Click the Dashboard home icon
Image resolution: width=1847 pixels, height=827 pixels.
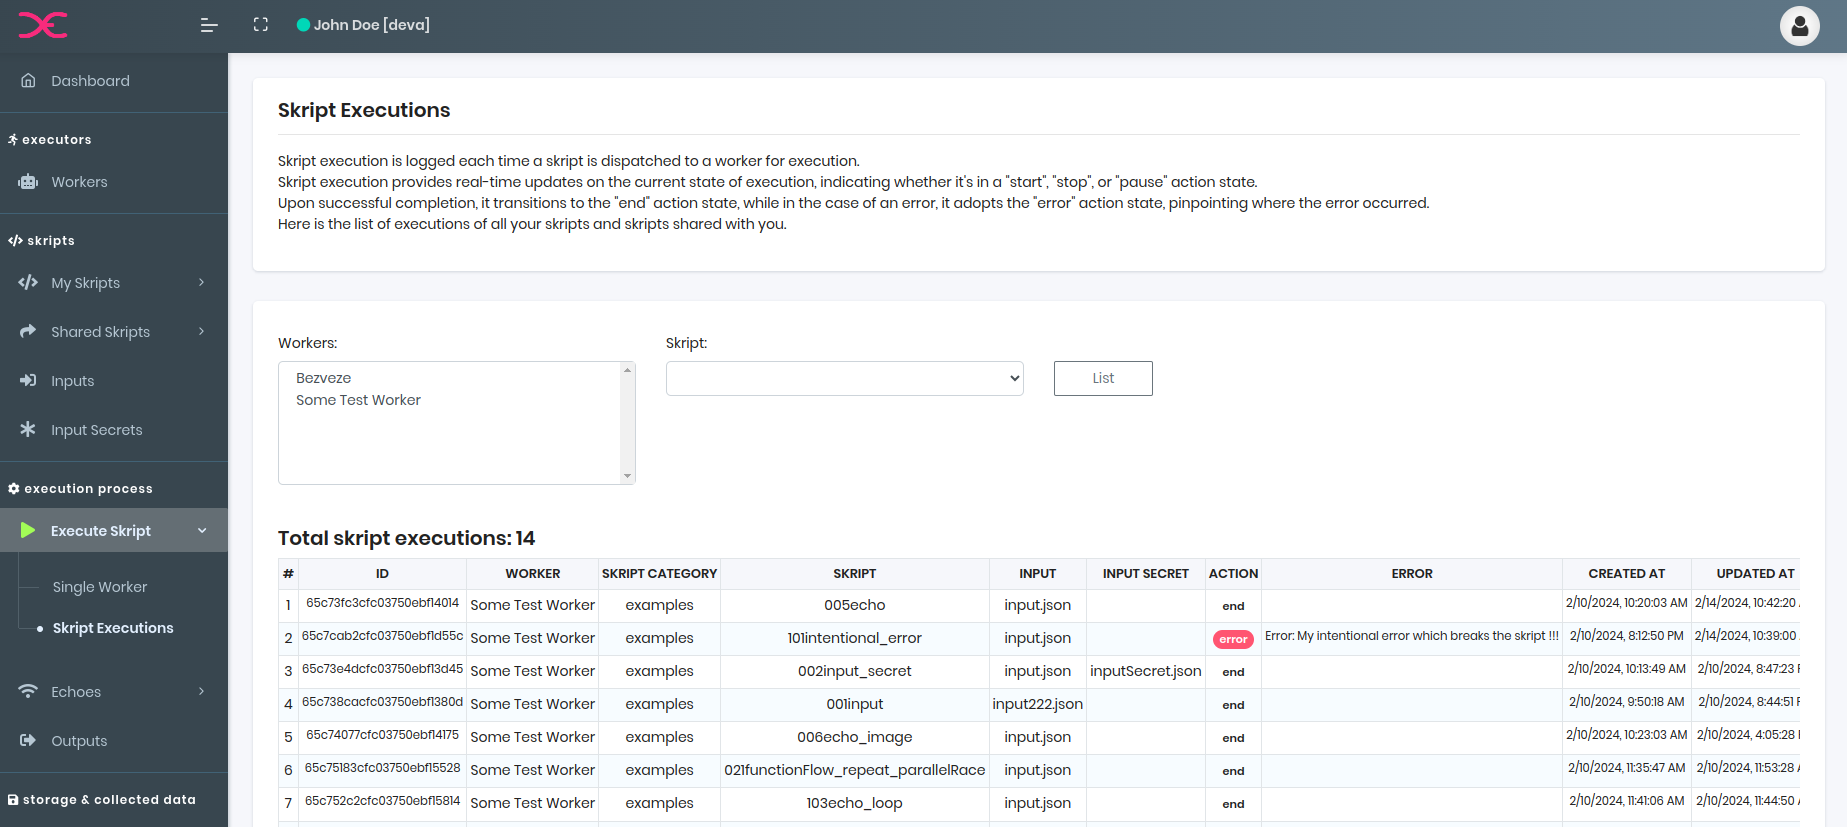(29, 81)
